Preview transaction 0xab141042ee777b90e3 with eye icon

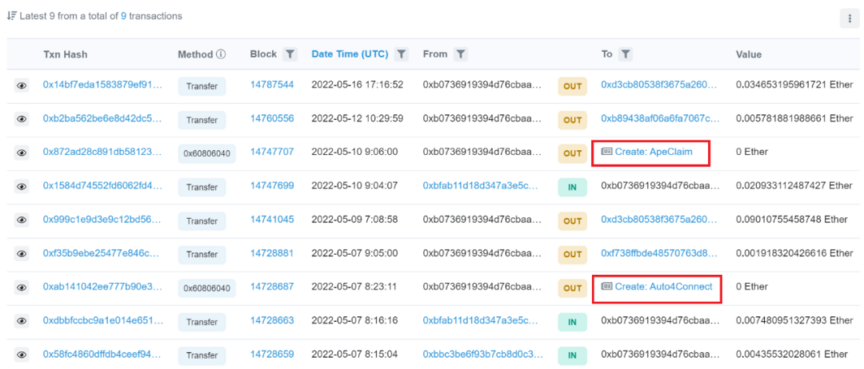21,287
